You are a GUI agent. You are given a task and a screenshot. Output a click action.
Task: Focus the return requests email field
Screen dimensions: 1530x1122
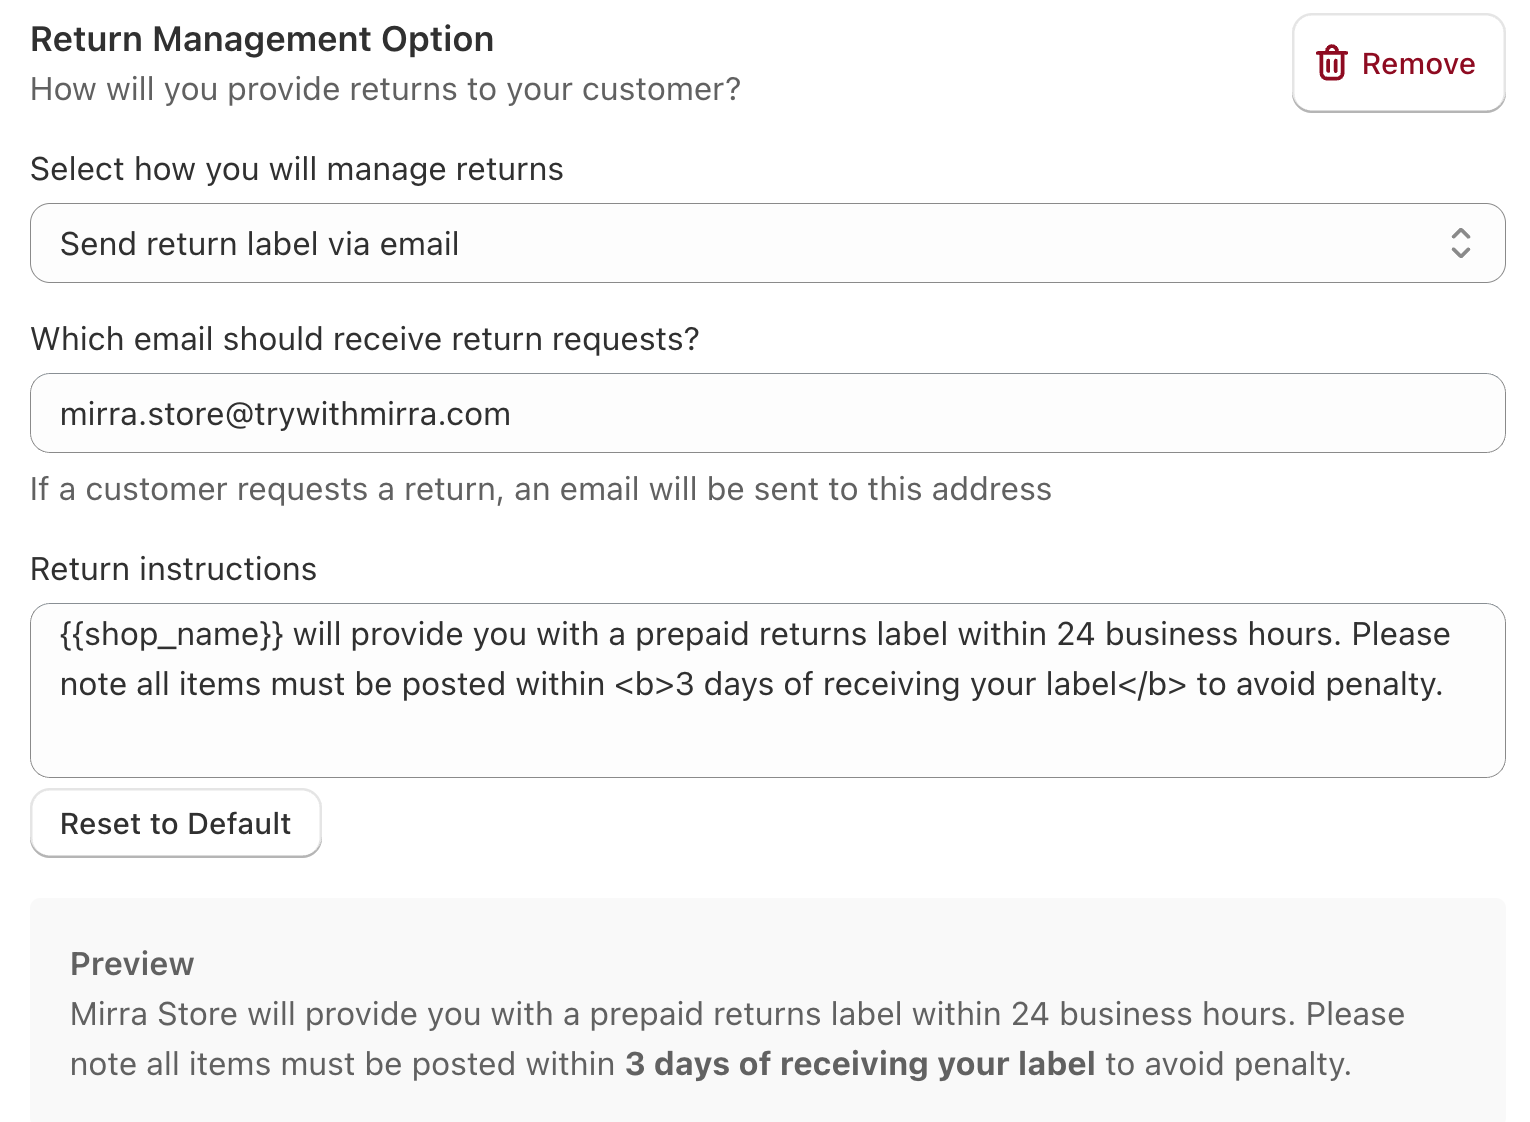tap(766, 413)
